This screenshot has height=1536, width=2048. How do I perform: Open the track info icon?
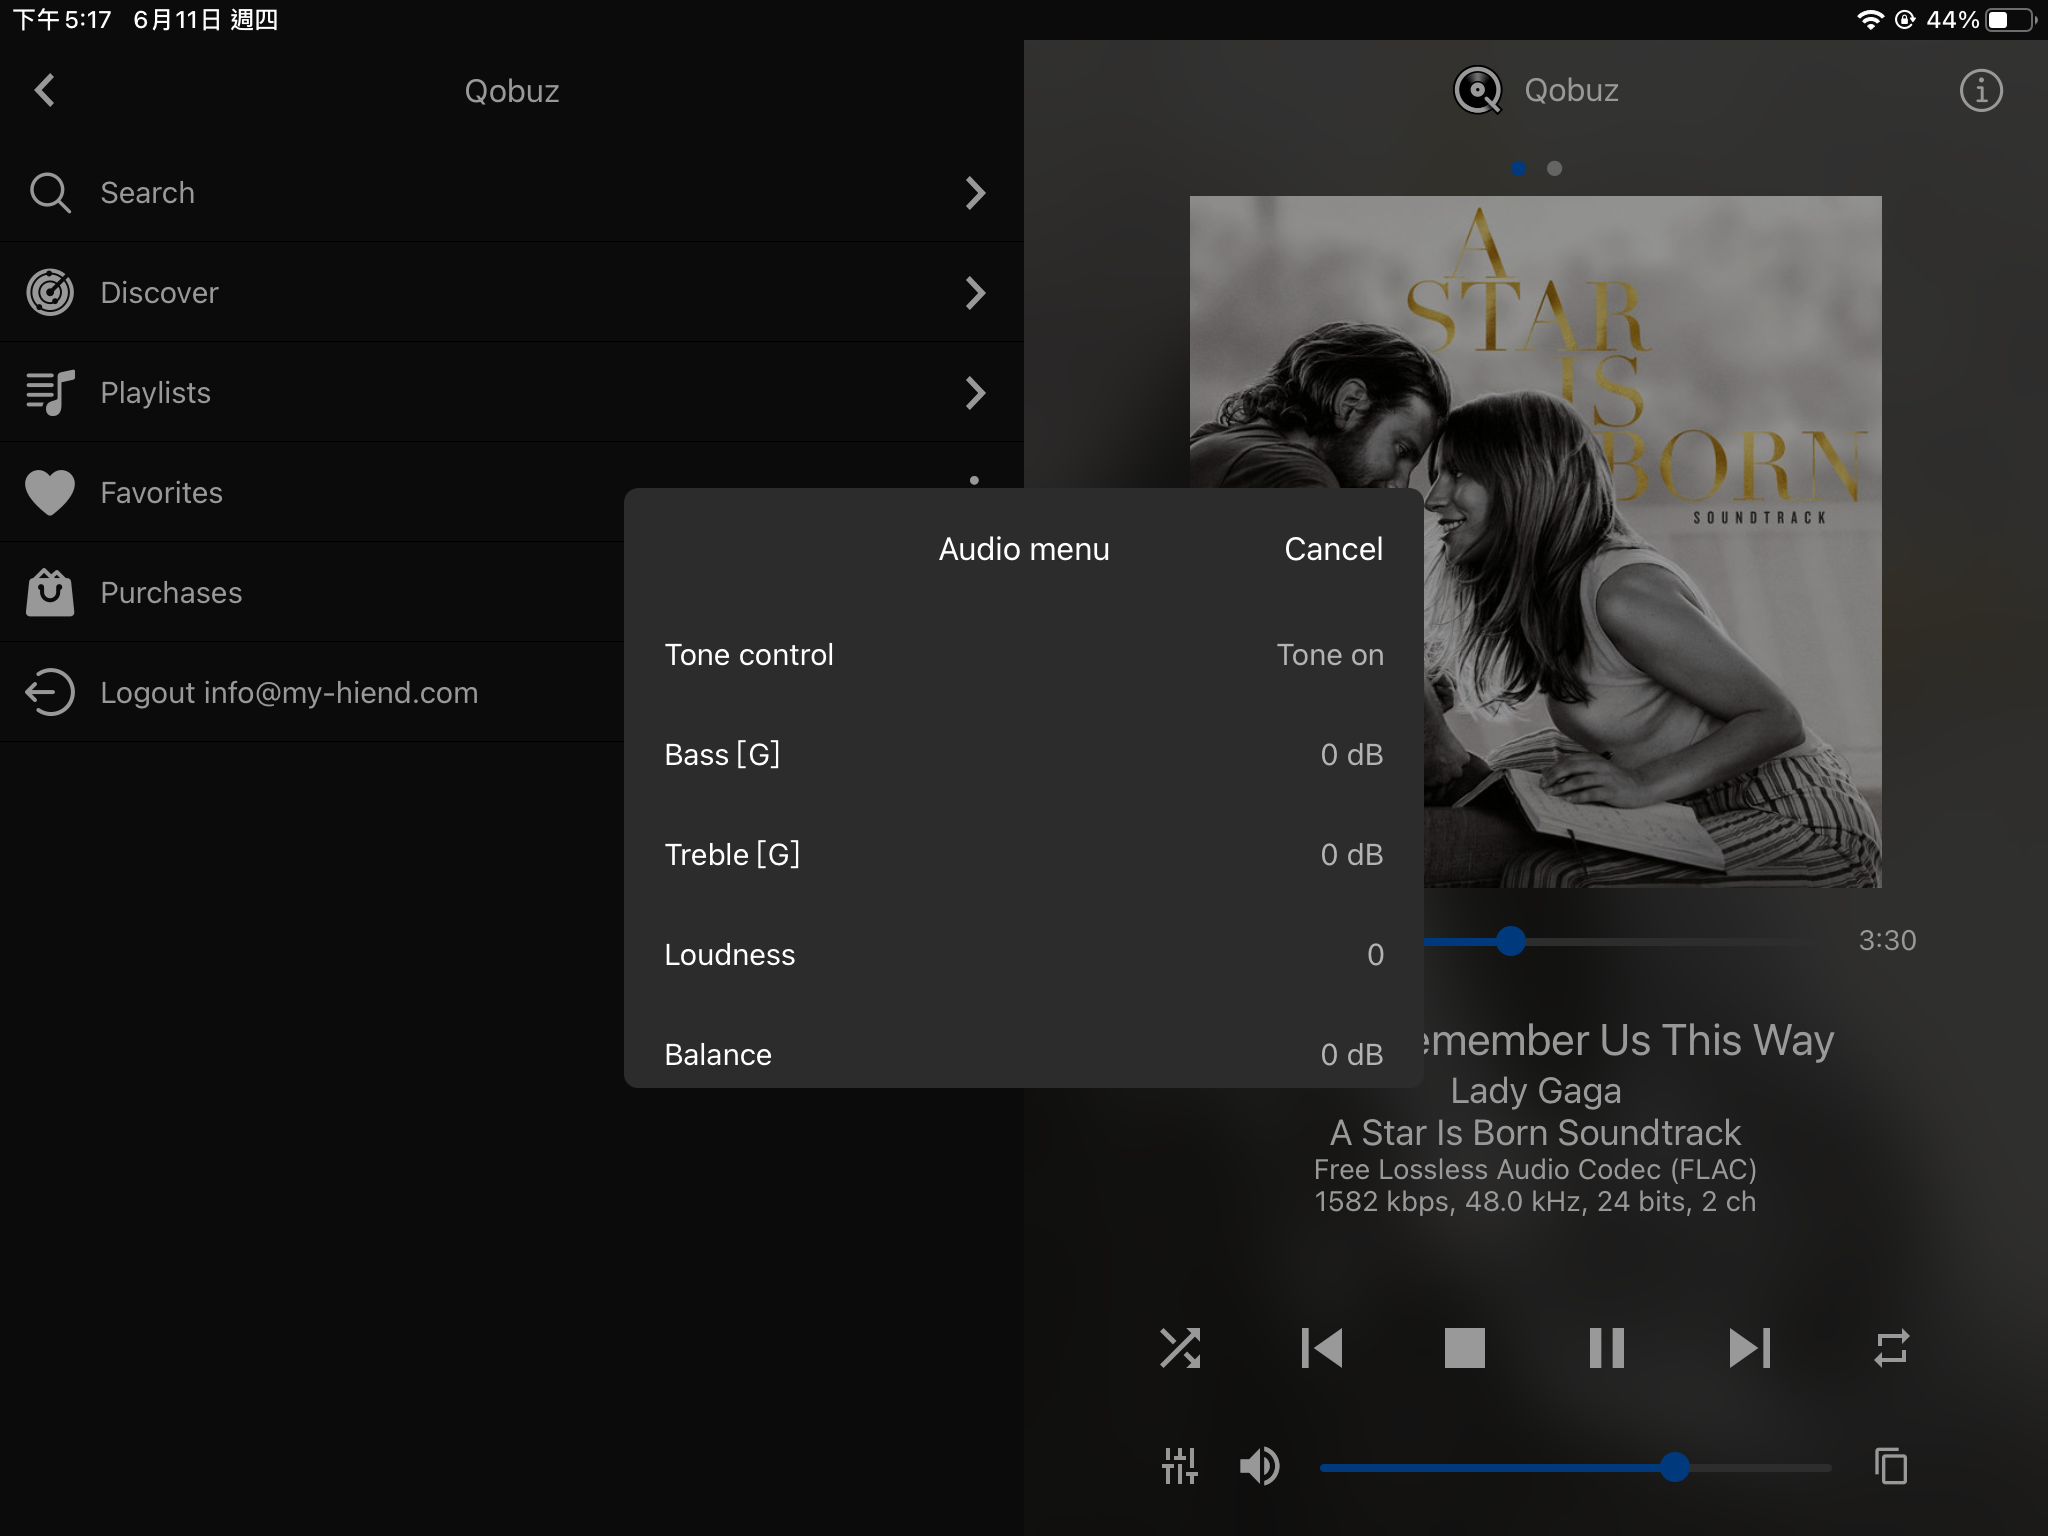pos(1981,90)
